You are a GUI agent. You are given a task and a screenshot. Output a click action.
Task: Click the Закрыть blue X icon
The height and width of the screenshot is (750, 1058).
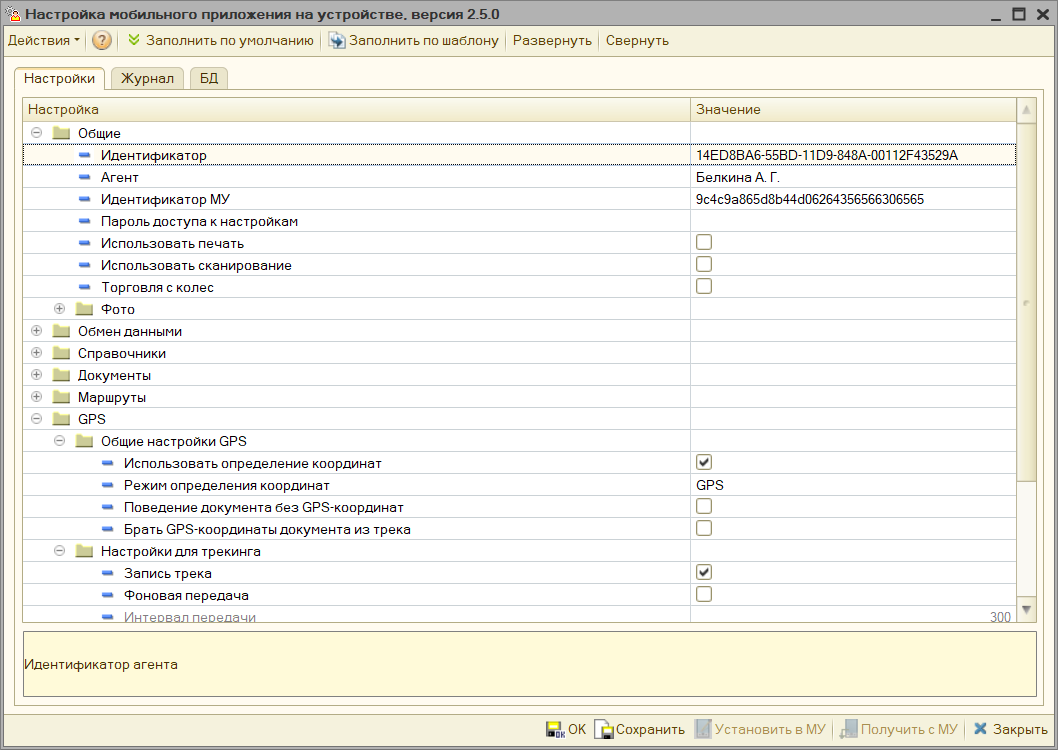980,728
